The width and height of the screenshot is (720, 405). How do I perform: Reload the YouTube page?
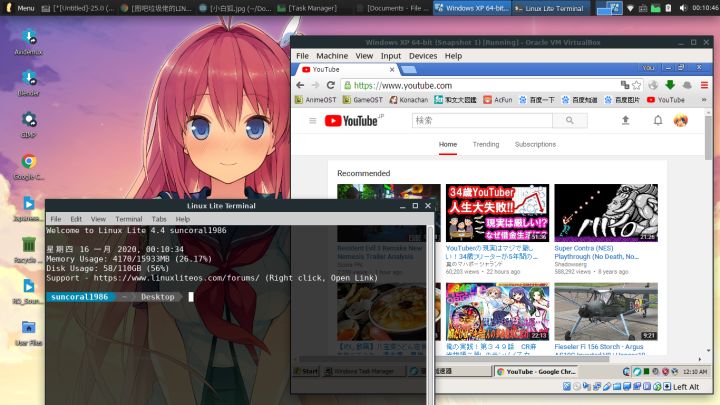tap(331, 85)
